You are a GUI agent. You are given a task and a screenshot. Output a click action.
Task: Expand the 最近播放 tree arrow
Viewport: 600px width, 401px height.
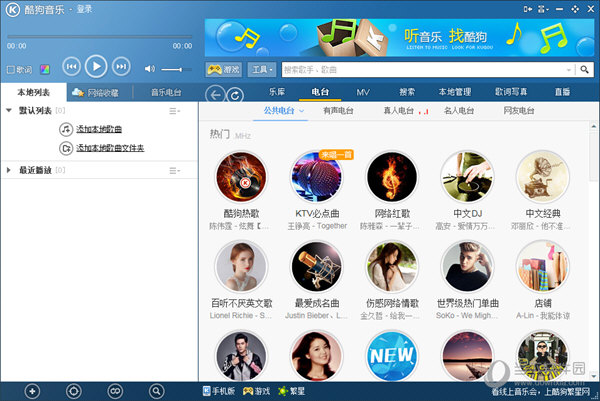pyautogui.click(x=9, y=170)
